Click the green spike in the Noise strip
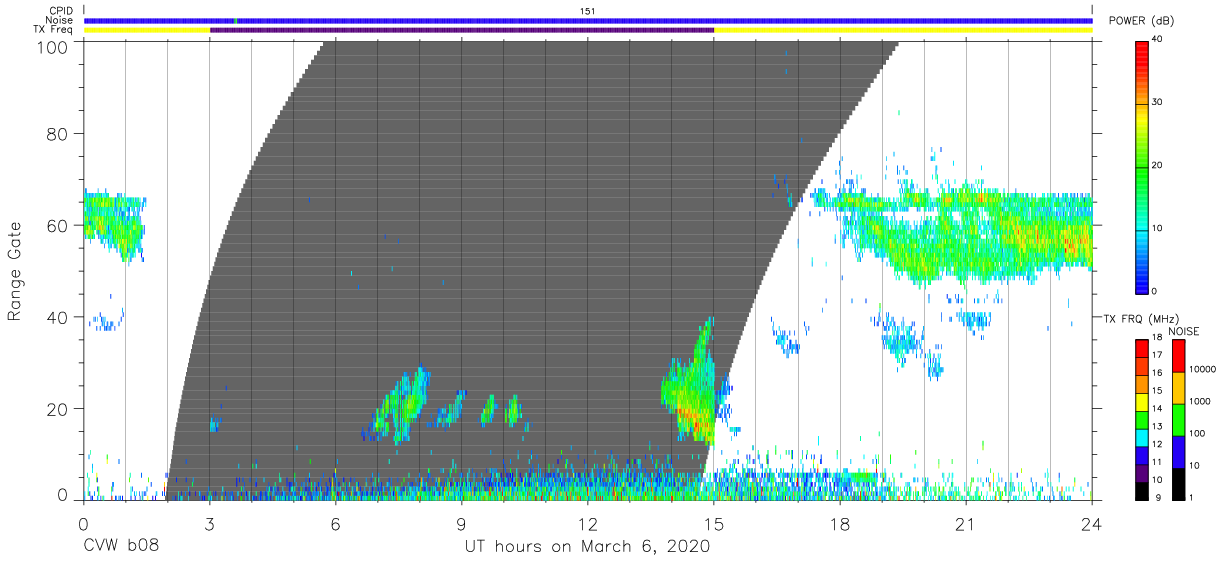 [x=235, y=21]
